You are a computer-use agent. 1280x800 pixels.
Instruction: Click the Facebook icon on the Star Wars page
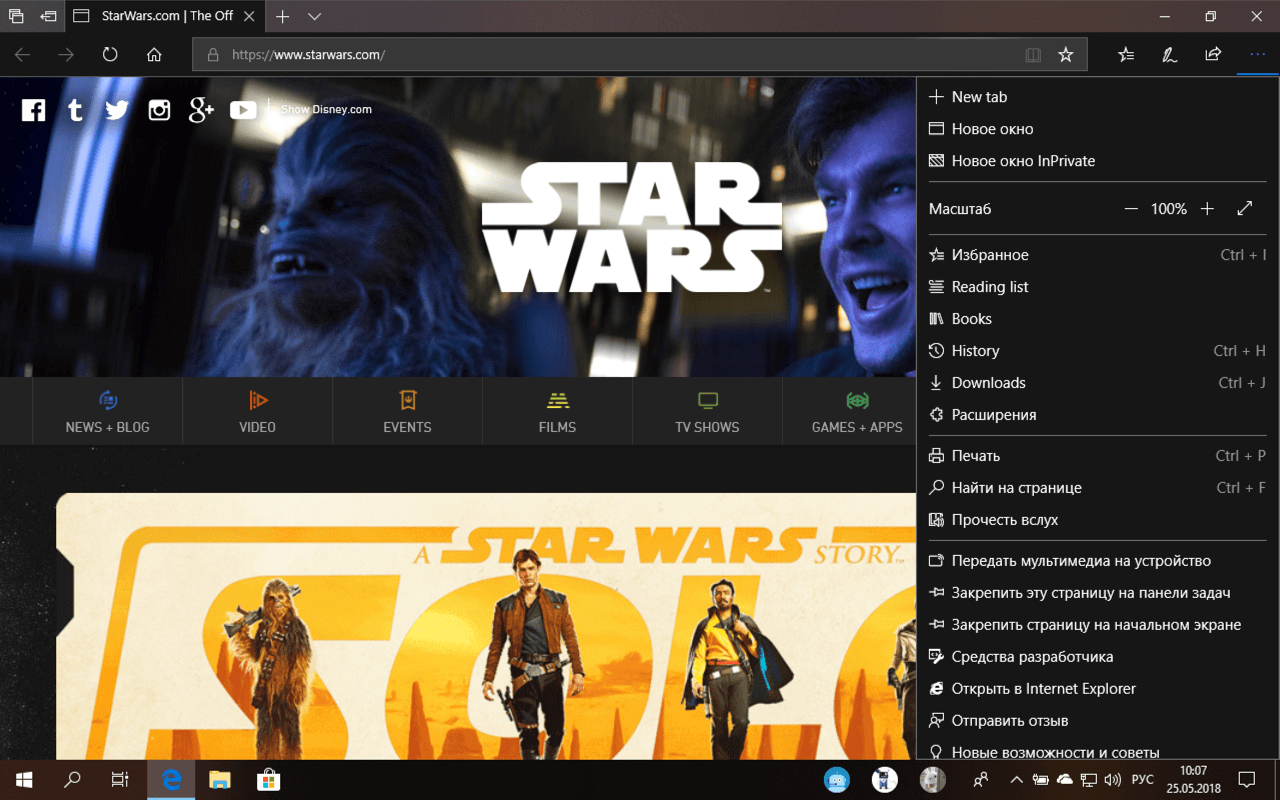33,110
